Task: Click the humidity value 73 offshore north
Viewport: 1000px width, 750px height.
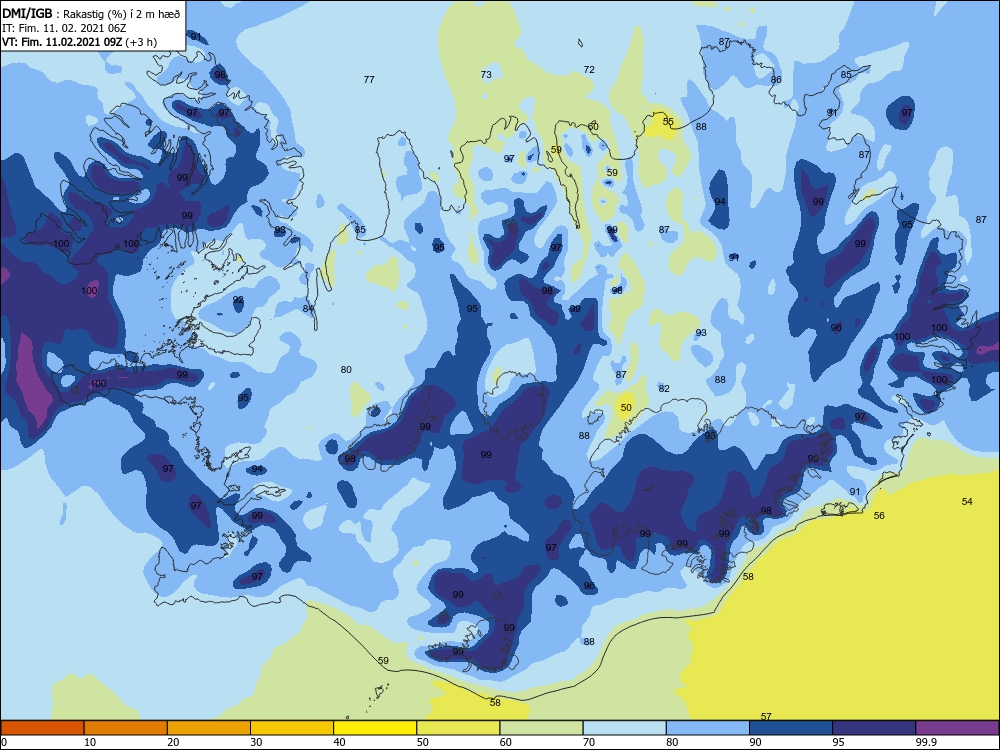Action: click(486, 75)
